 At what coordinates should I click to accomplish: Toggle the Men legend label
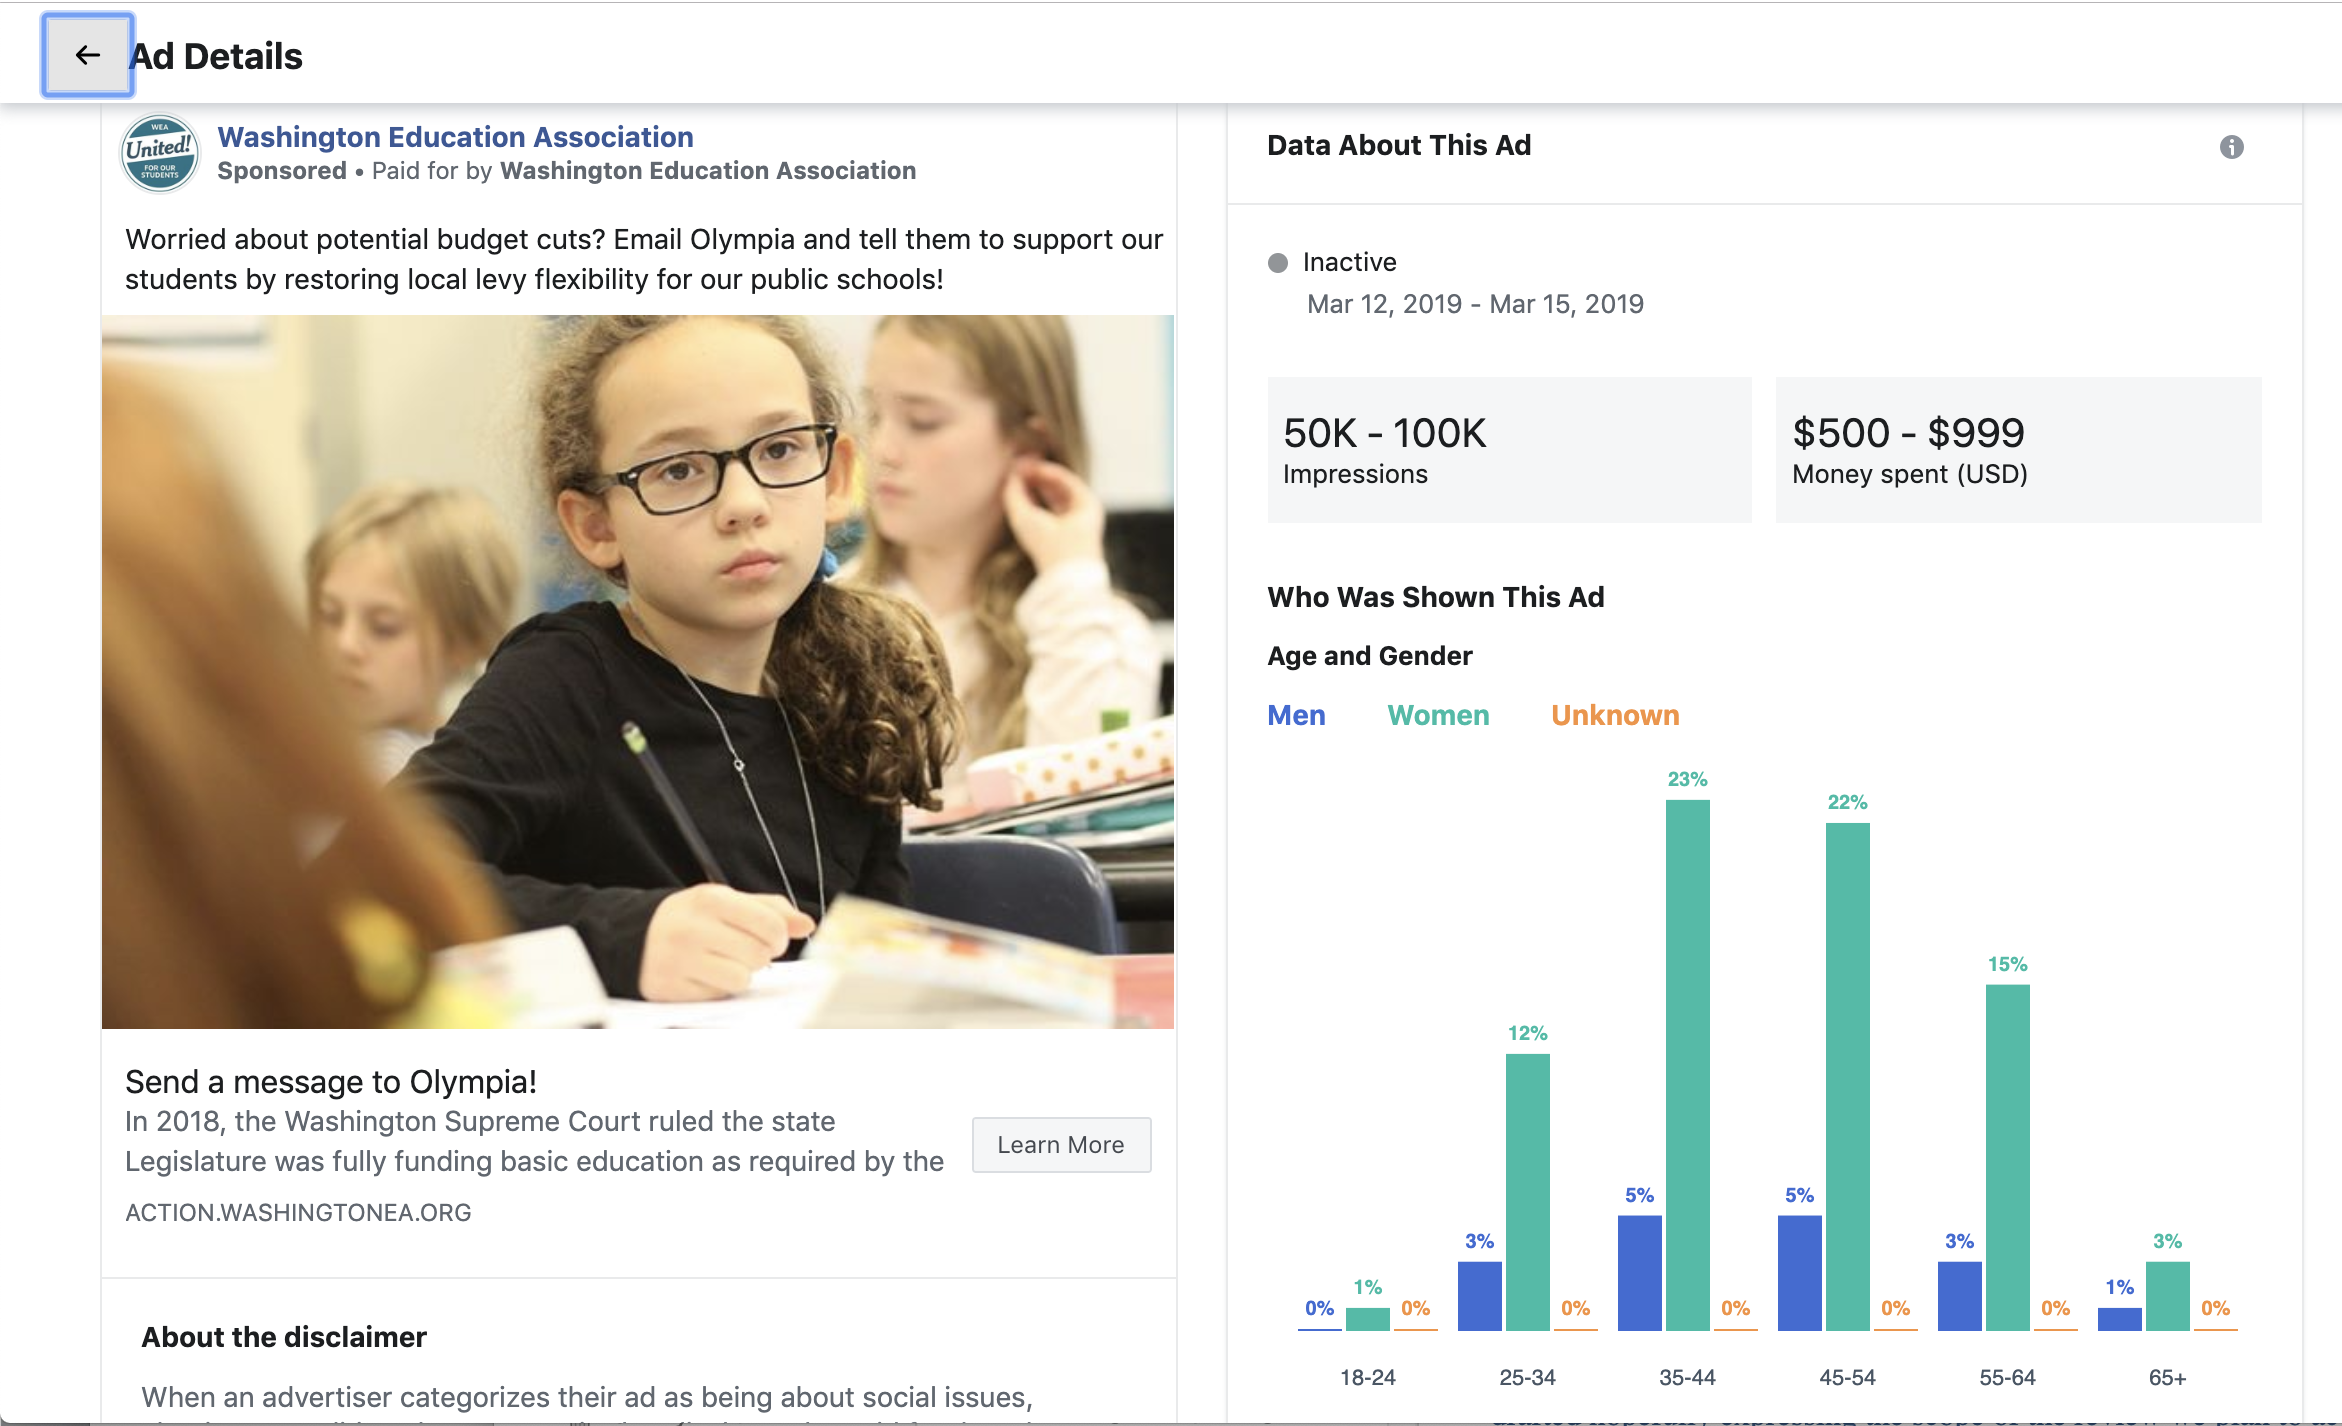click(x=1296, y=715)
